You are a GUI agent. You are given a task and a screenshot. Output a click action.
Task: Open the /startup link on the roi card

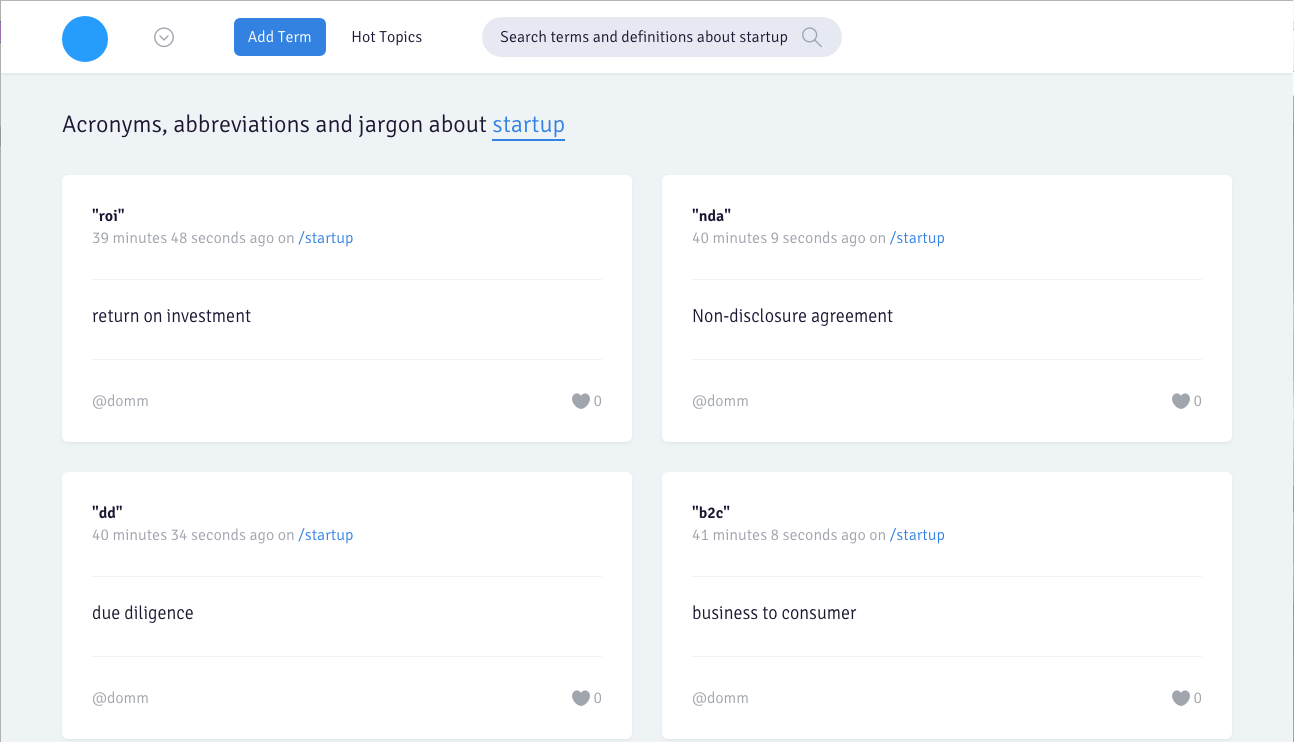pos(326,238)
